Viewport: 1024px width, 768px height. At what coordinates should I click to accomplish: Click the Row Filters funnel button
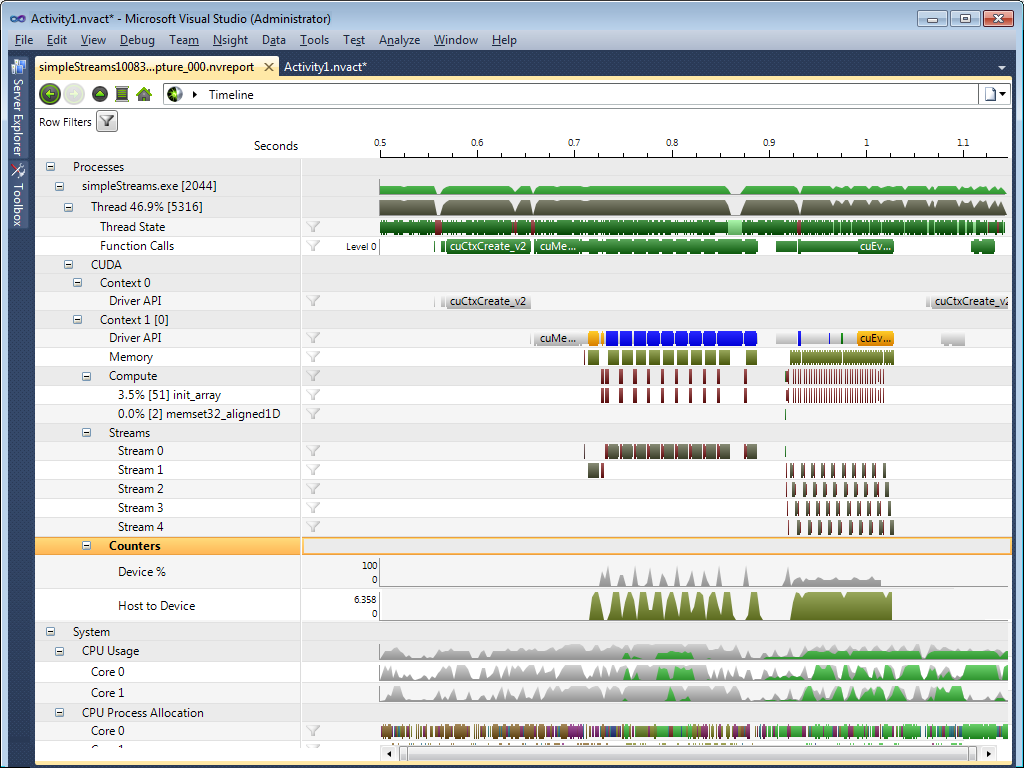[x=106, y=121]
